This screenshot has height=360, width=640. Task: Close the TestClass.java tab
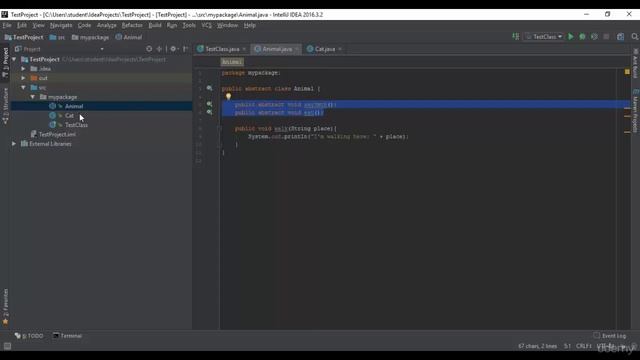coord(244,49)
